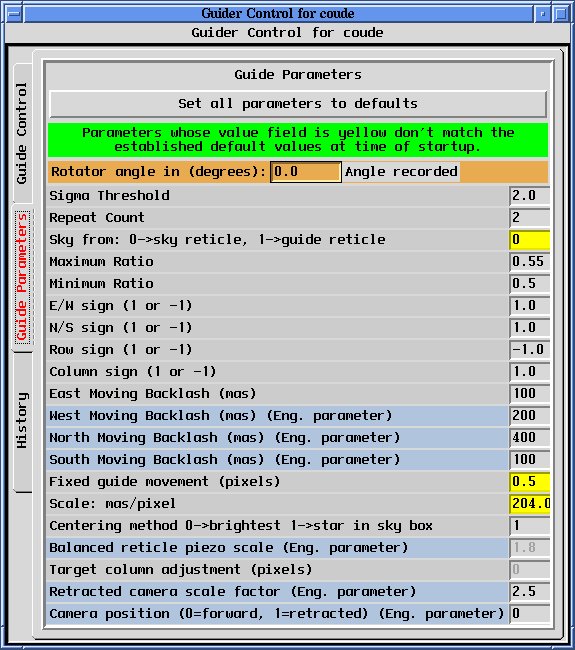Click the Guider Control for coude title bar
This screenshot has height=650, width=575.
point(278,14)
